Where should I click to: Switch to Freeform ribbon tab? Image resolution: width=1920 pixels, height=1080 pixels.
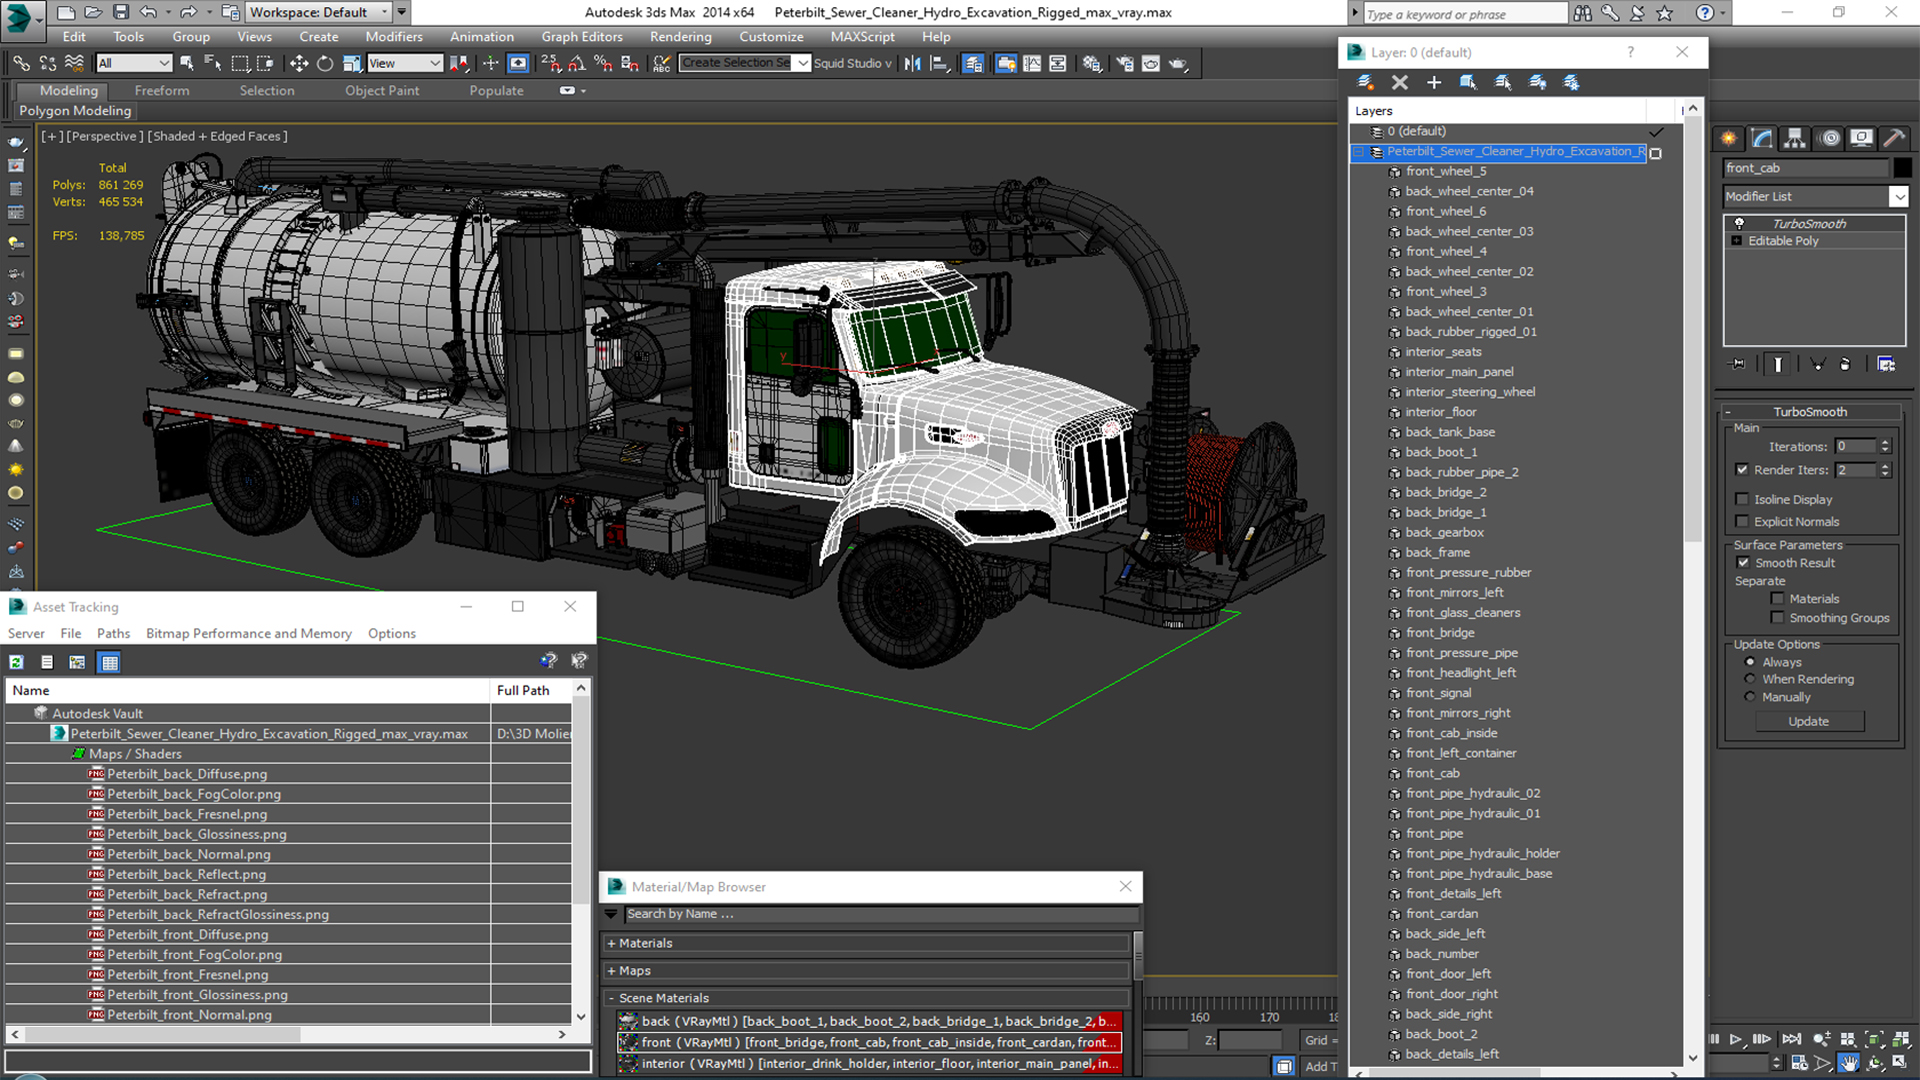point(162,90)
